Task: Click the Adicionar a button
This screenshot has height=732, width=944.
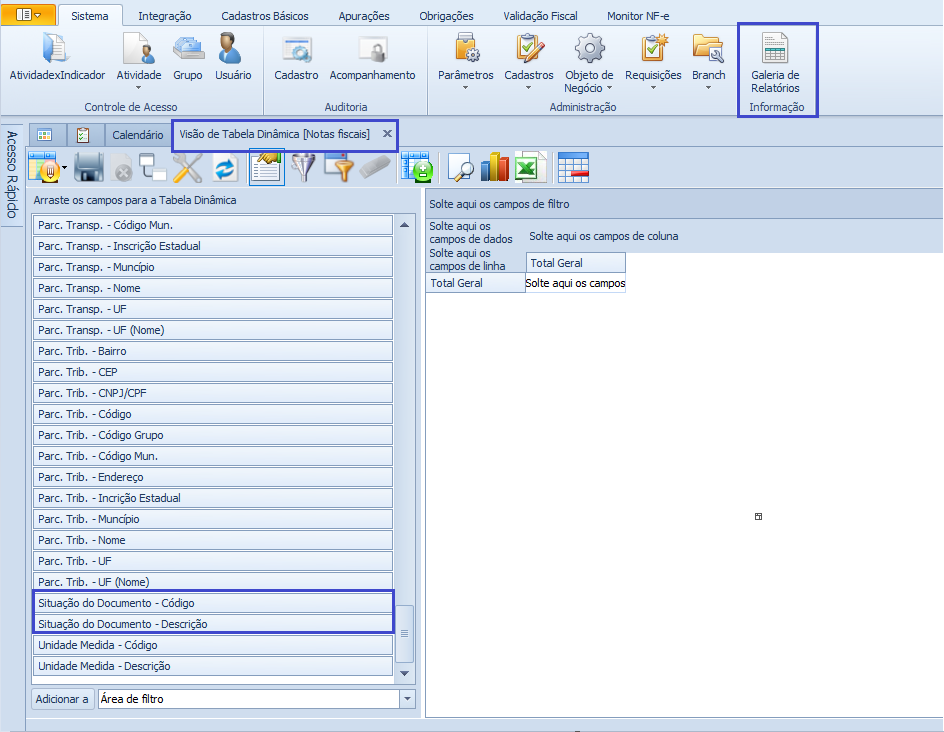Action: coord(62,699)
